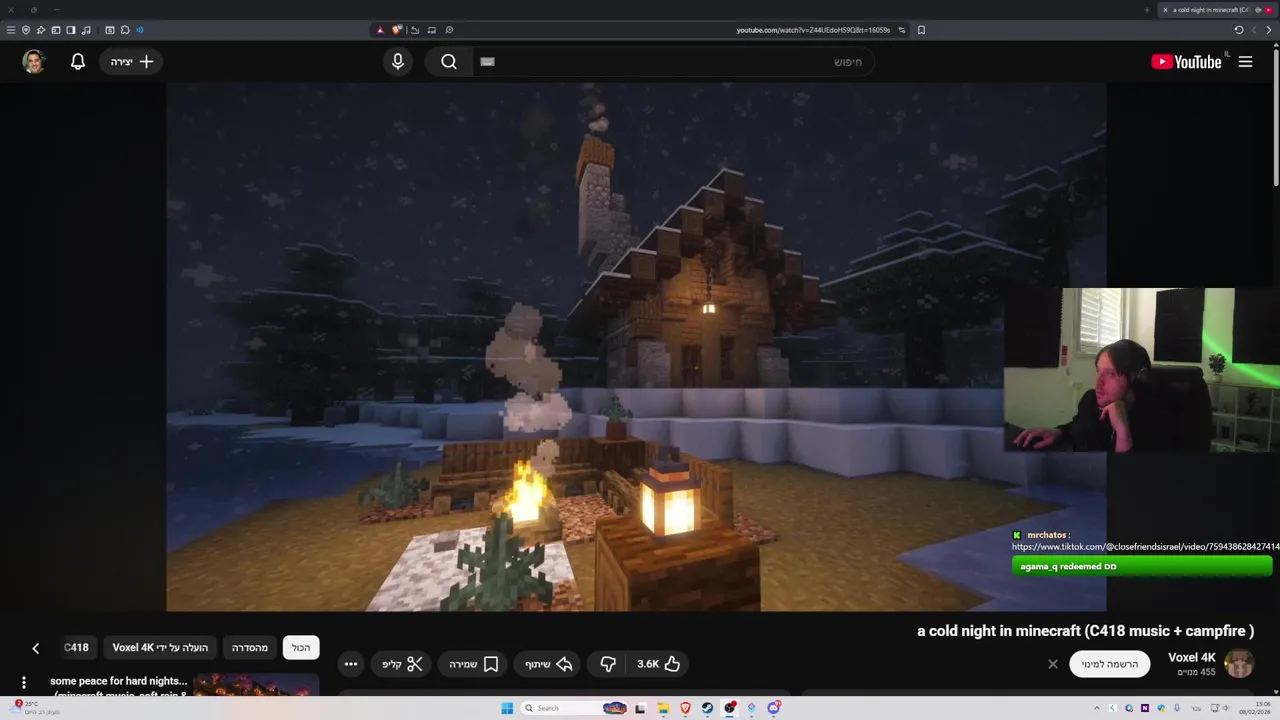Open the Windows Start menu
The width and height of the screenshot is (1280, 720).
[x=507, y=708]
